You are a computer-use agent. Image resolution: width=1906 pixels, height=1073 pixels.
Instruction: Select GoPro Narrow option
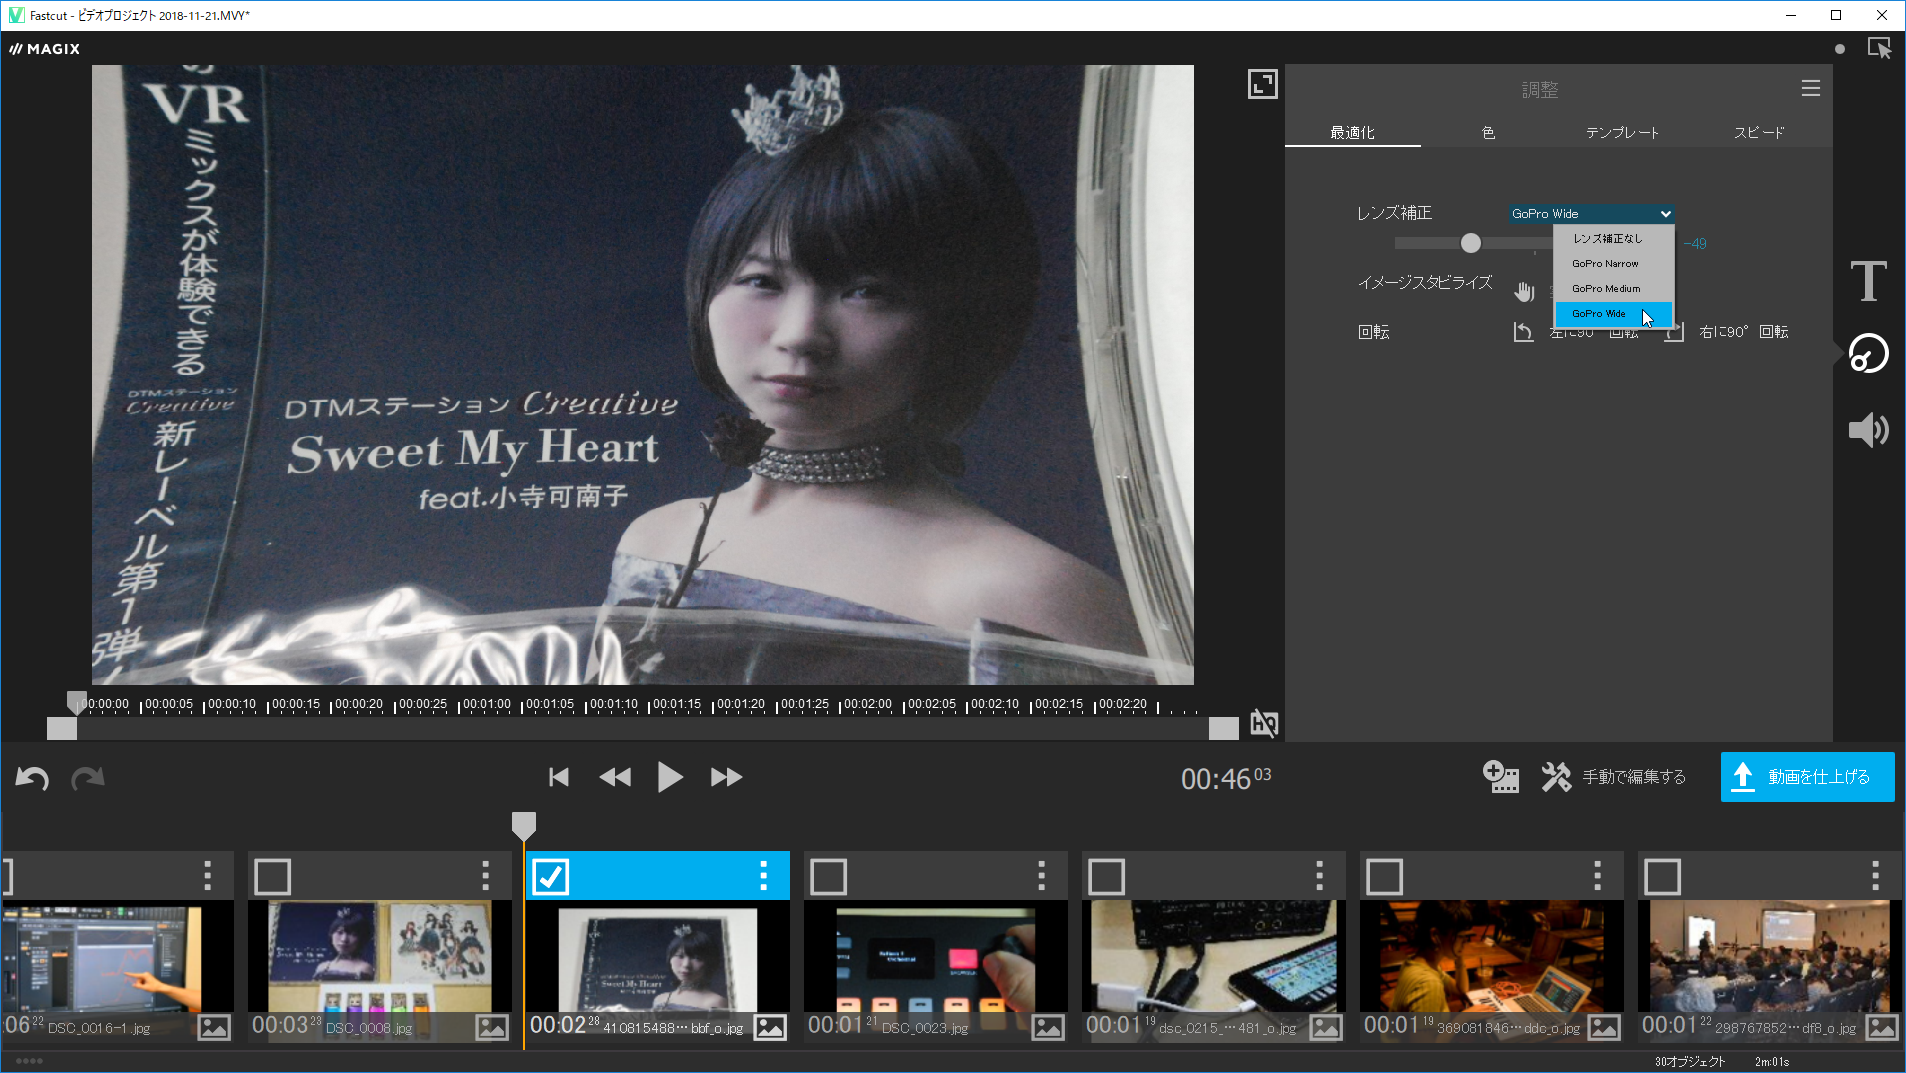(1612, 264)
